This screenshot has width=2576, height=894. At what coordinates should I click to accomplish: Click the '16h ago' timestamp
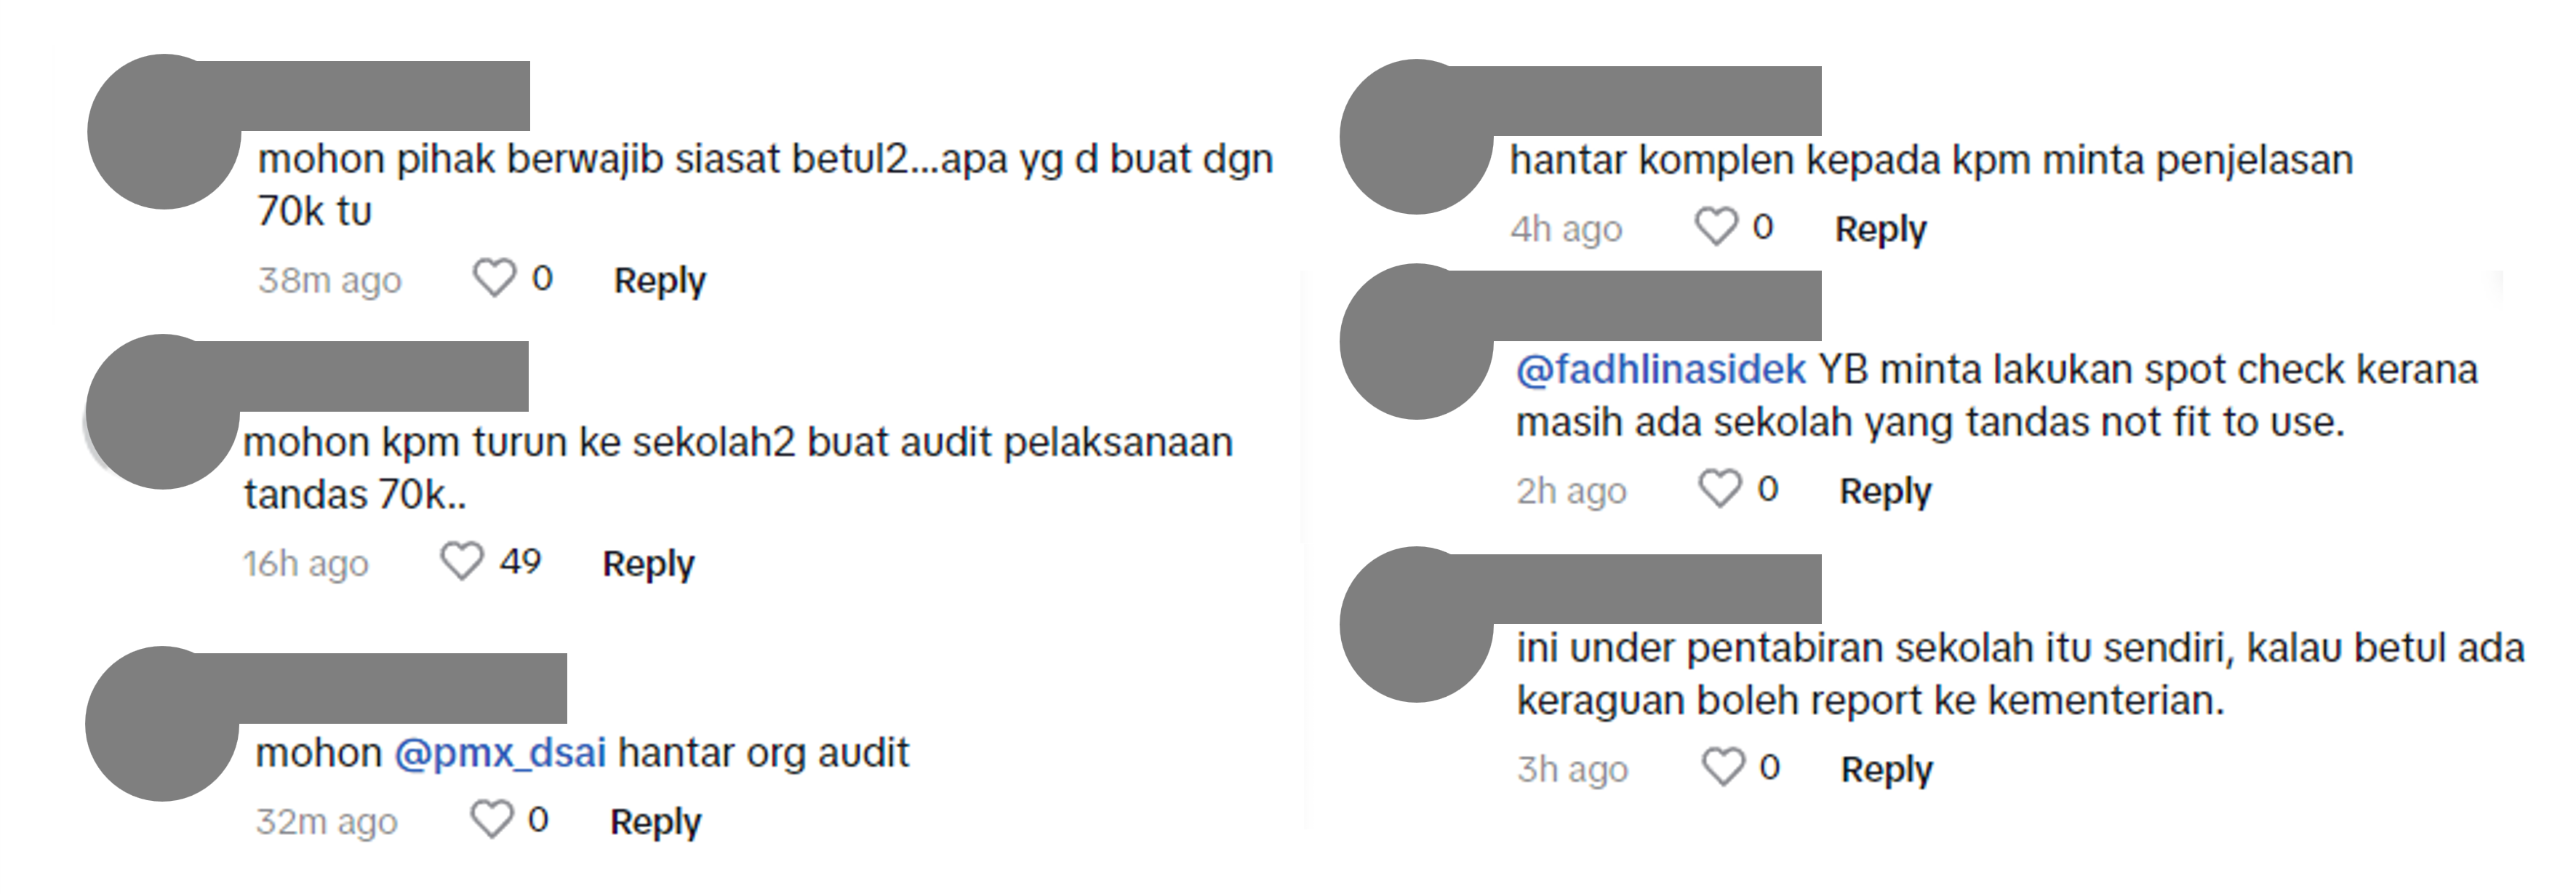click(306, 564)
